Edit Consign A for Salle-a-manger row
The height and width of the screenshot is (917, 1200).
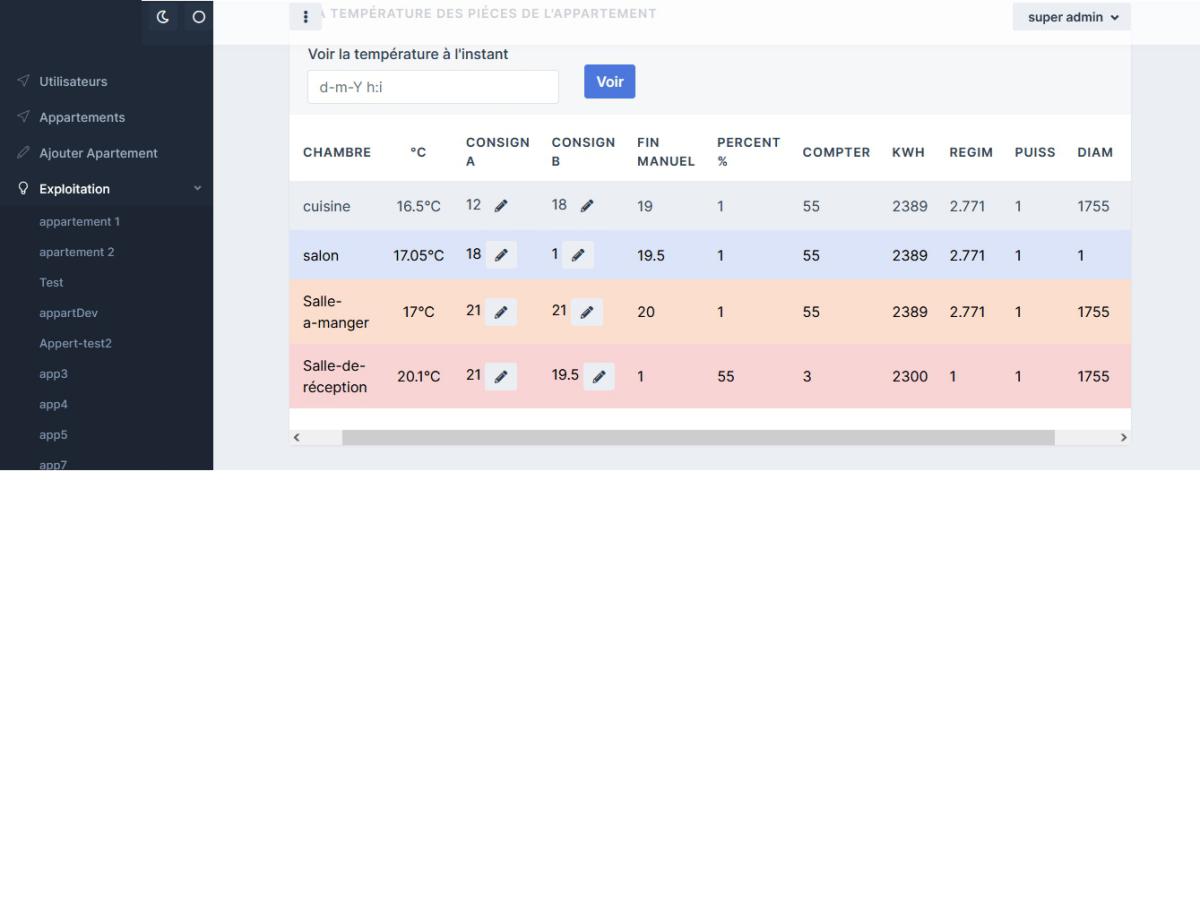(x=501, y=312)
